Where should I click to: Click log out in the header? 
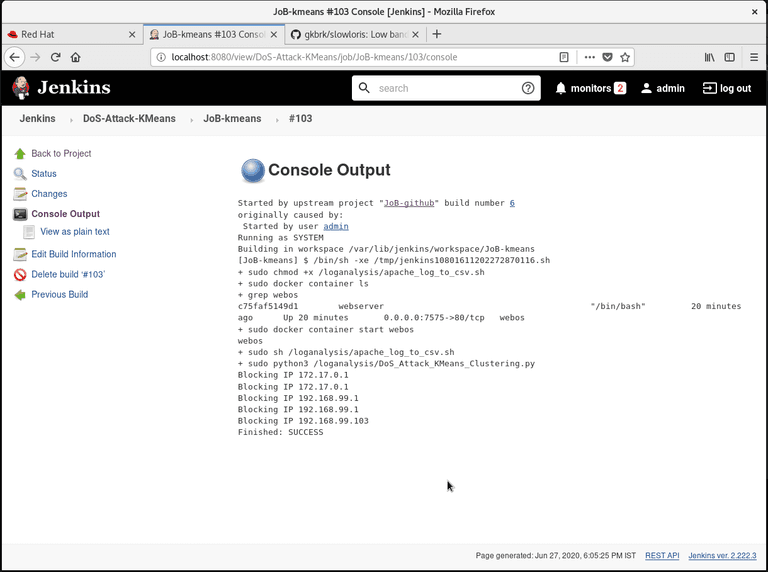727,88
